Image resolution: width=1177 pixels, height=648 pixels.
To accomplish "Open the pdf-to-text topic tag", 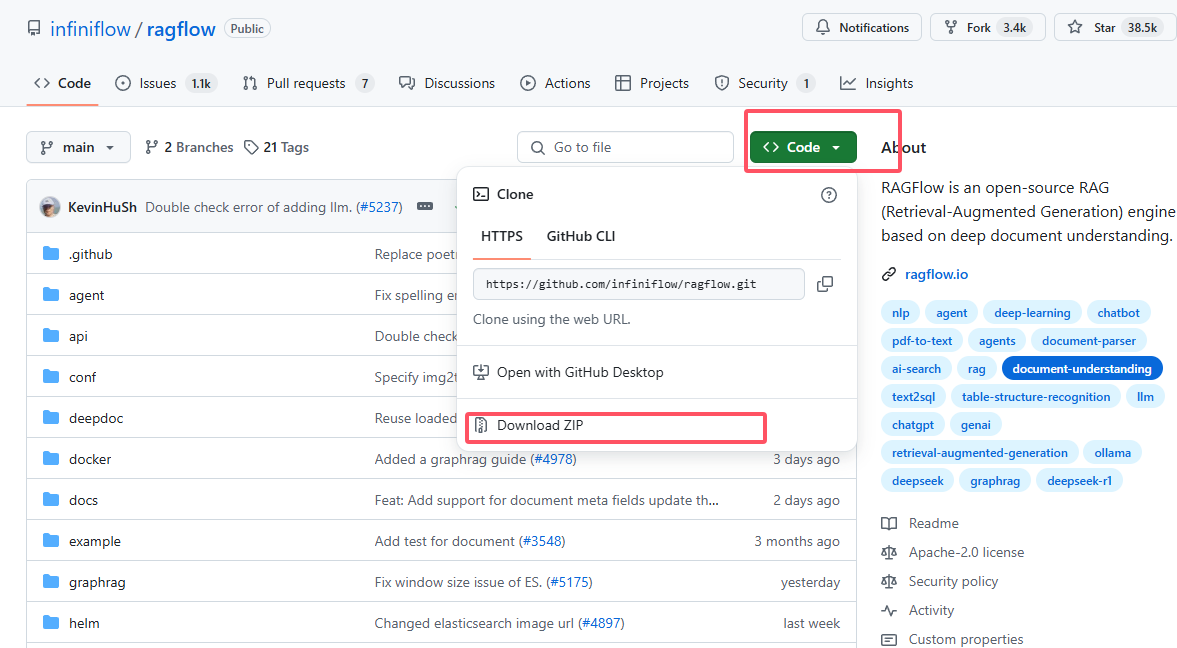I will pos(922,341).
